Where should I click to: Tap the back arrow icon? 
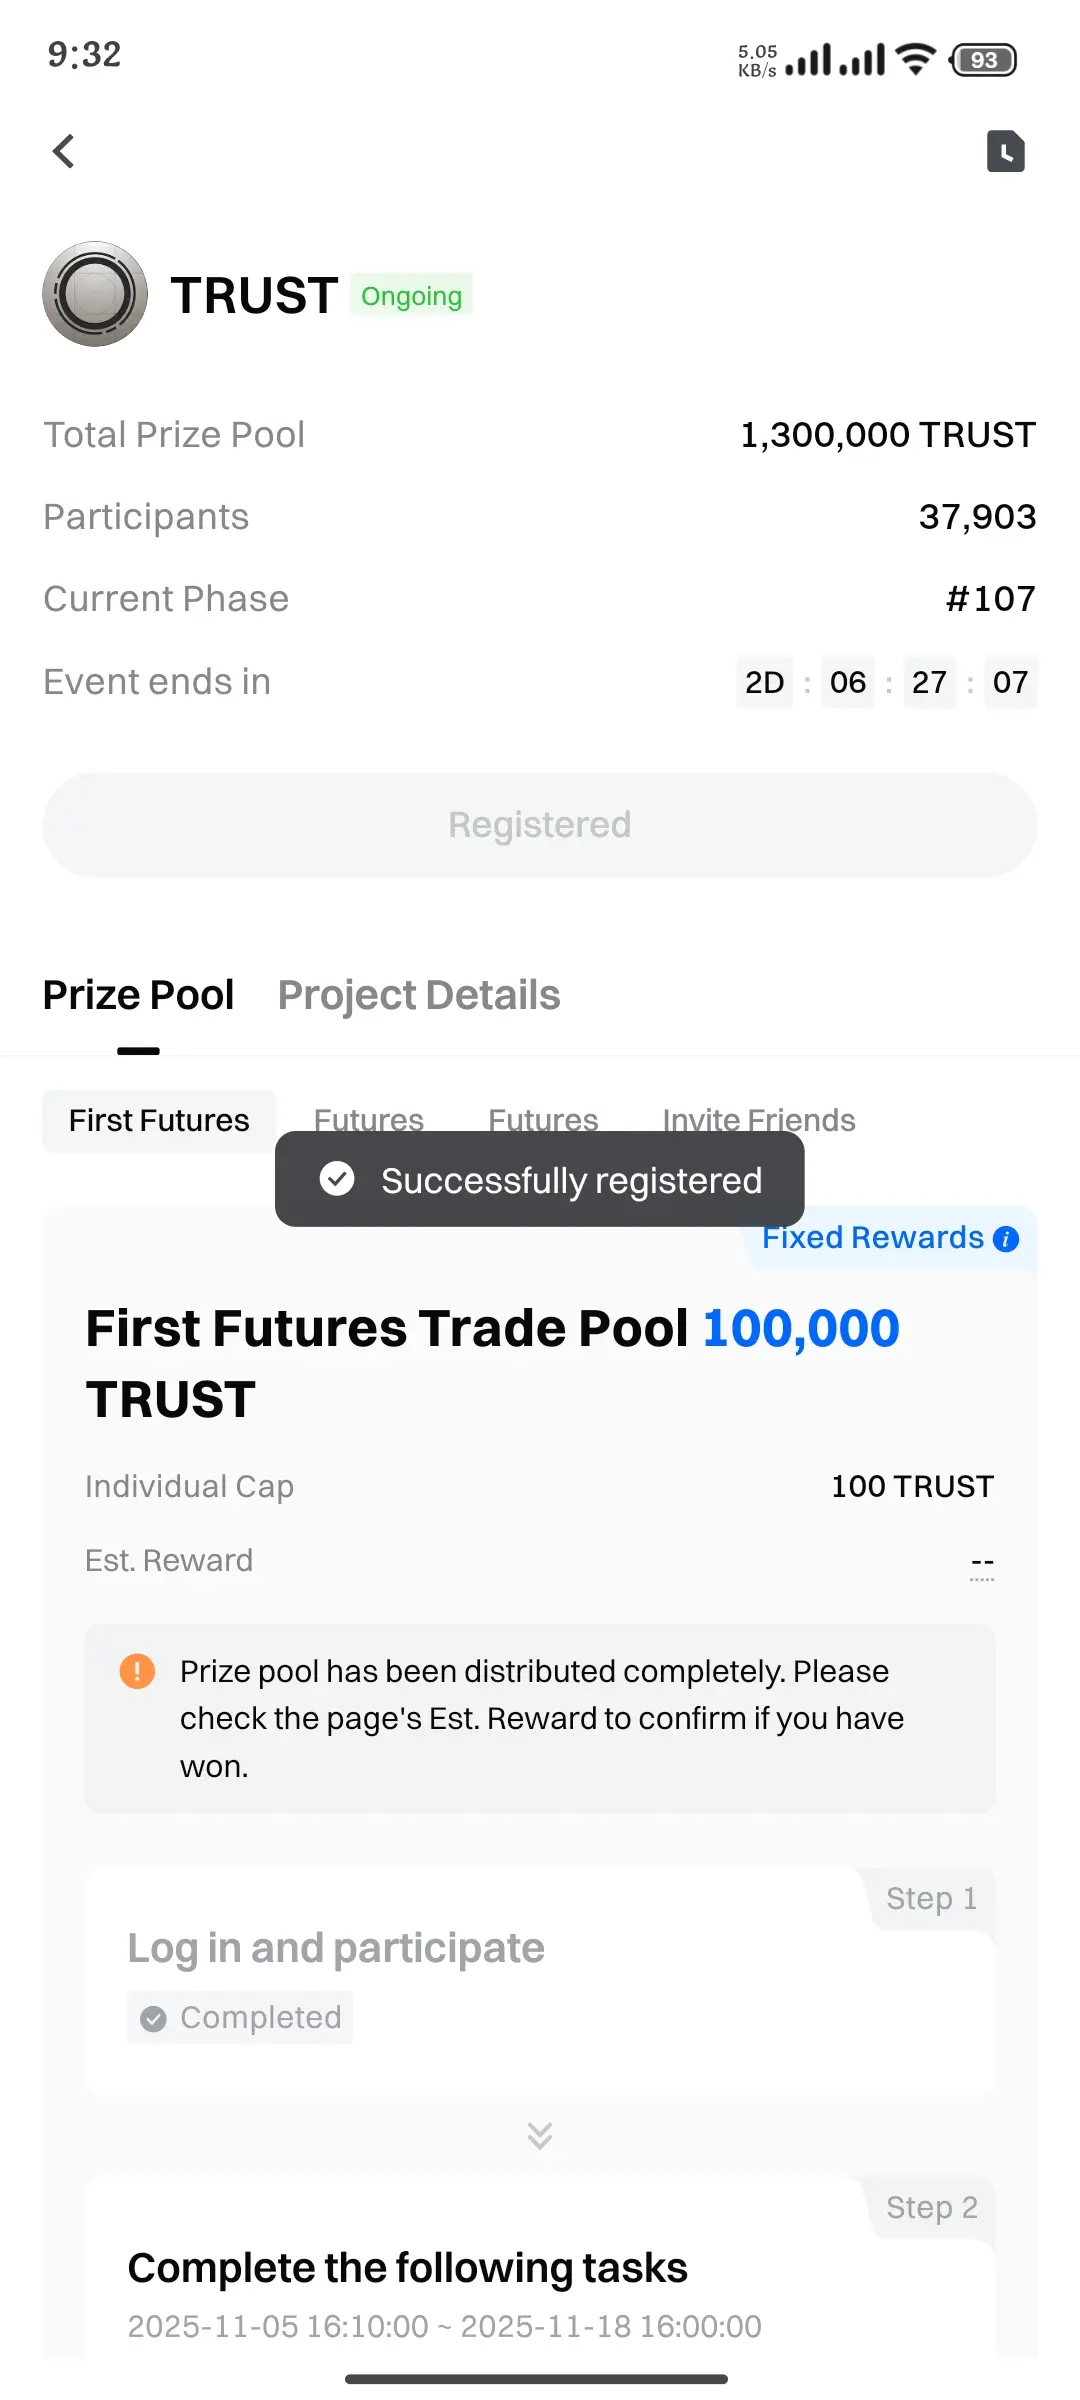[x=64, y=152]
